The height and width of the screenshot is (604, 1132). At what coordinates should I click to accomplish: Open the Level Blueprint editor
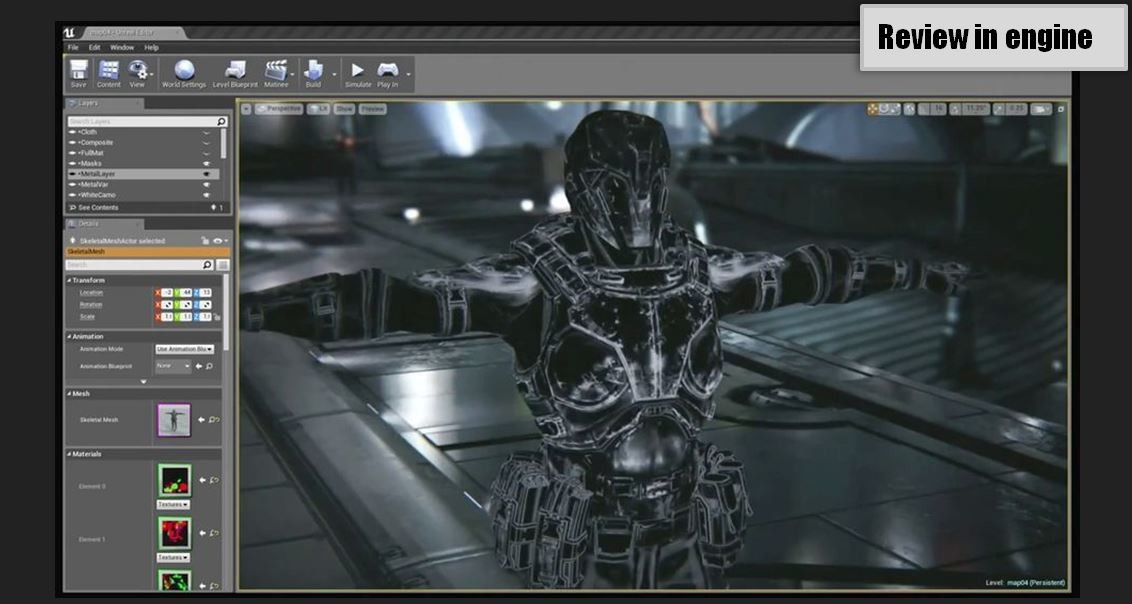tap(235, 70)
